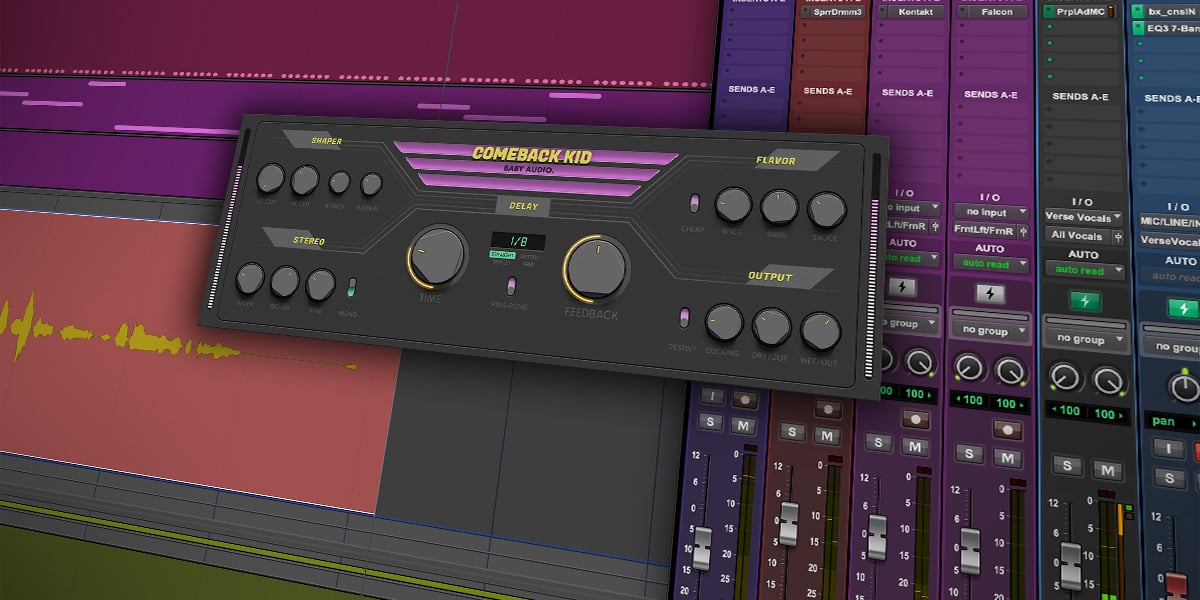Screen dimensions: 1200x600
Task: Open 'no group' dropdown on Verse Vocals strip
Action: click(1085, 338)
